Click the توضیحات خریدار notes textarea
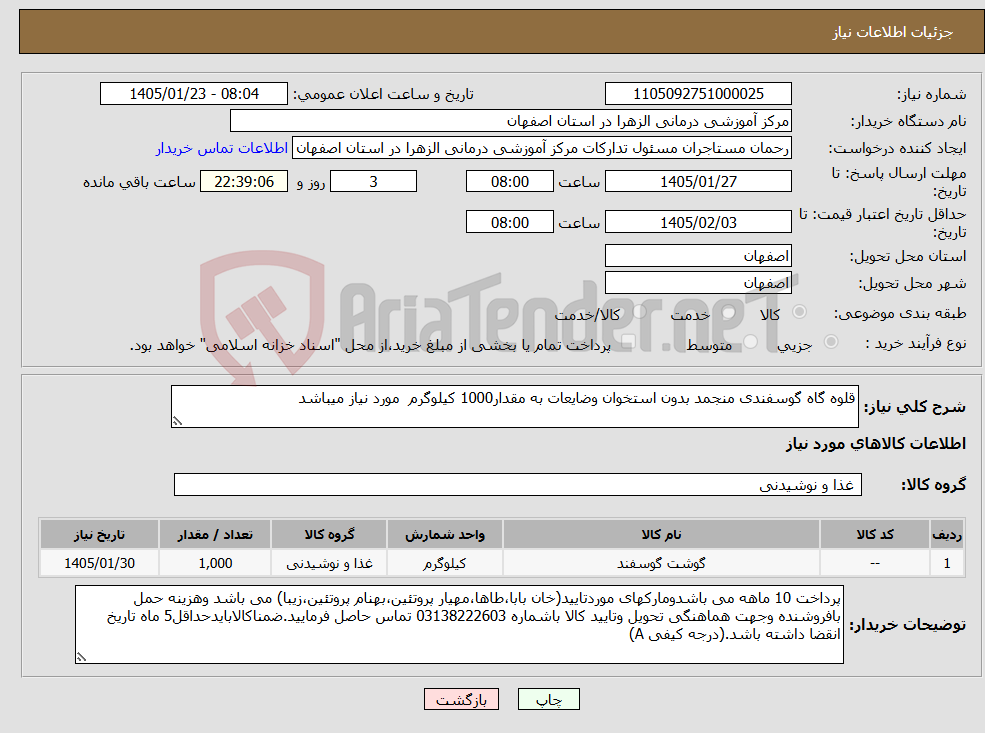 [459, 624]
